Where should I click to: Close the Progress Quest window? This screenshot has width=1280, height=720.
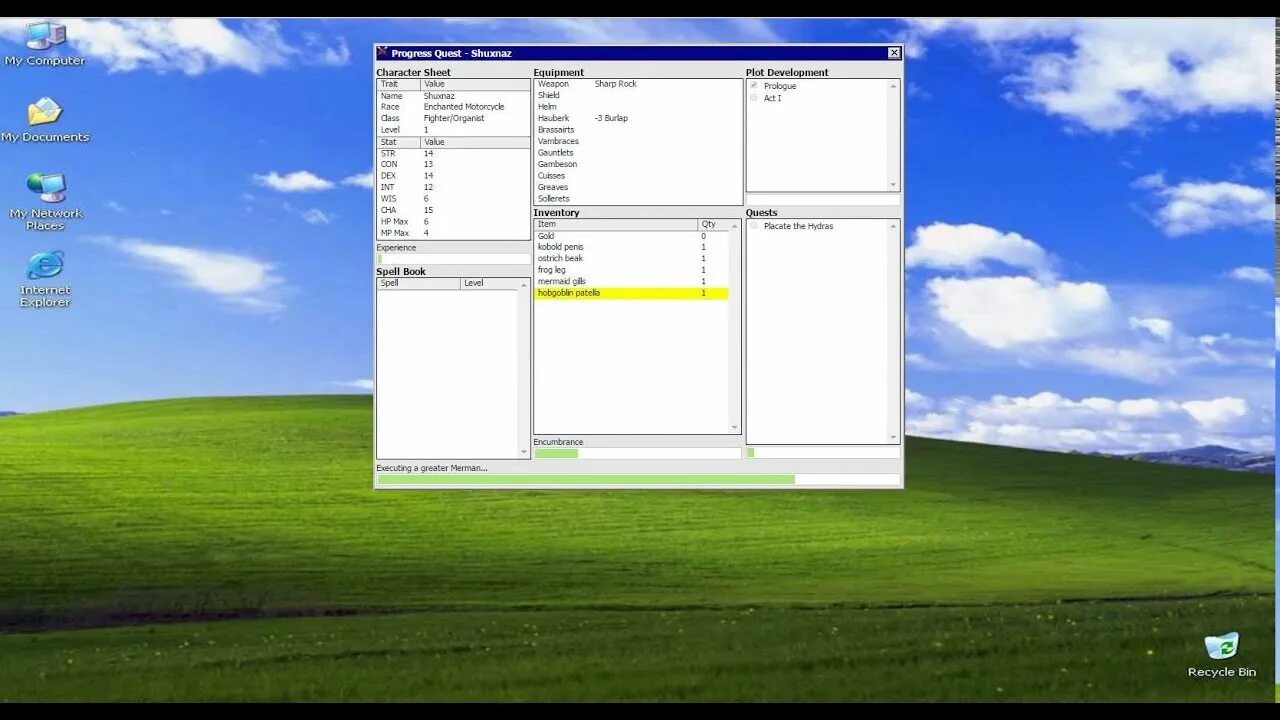(x=894, y=53)
